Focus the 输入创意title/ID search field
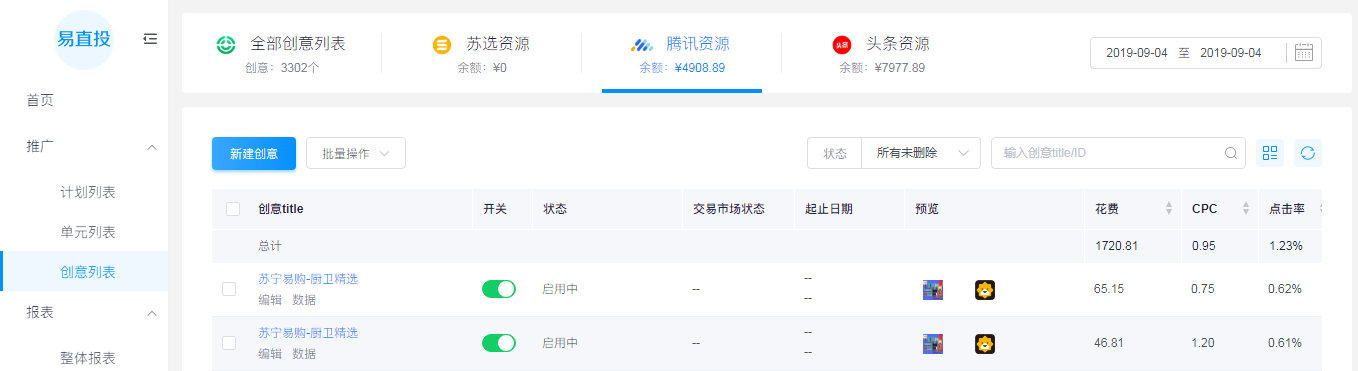The height and width of the screenshot is (371, 1358). point(1110,153)
